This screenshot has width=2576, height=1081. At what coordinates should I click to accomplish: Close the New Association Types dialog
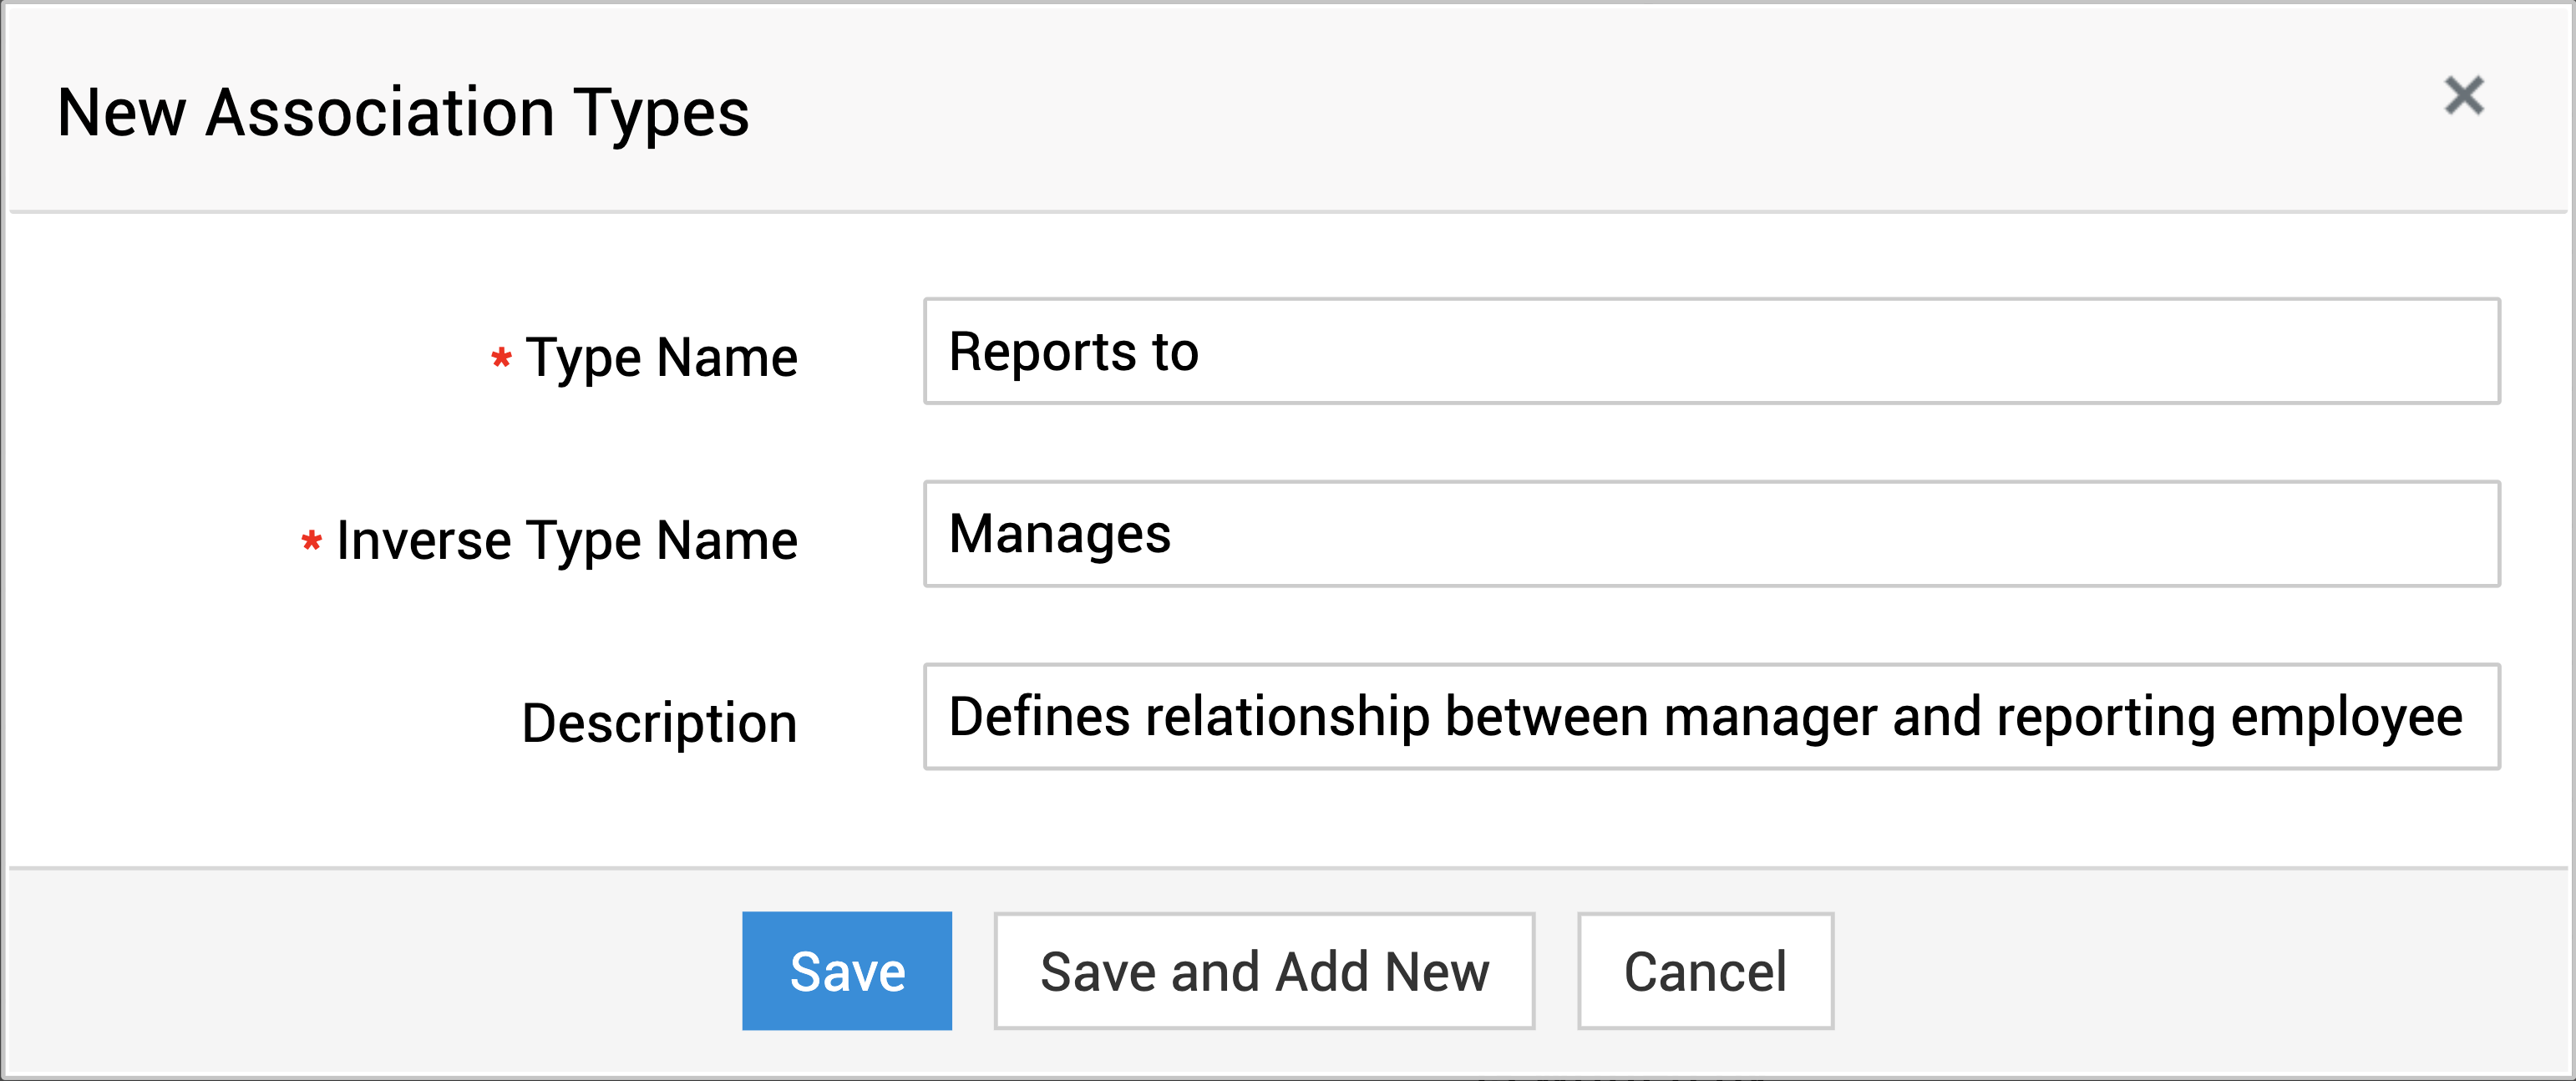pos(2463,96)
